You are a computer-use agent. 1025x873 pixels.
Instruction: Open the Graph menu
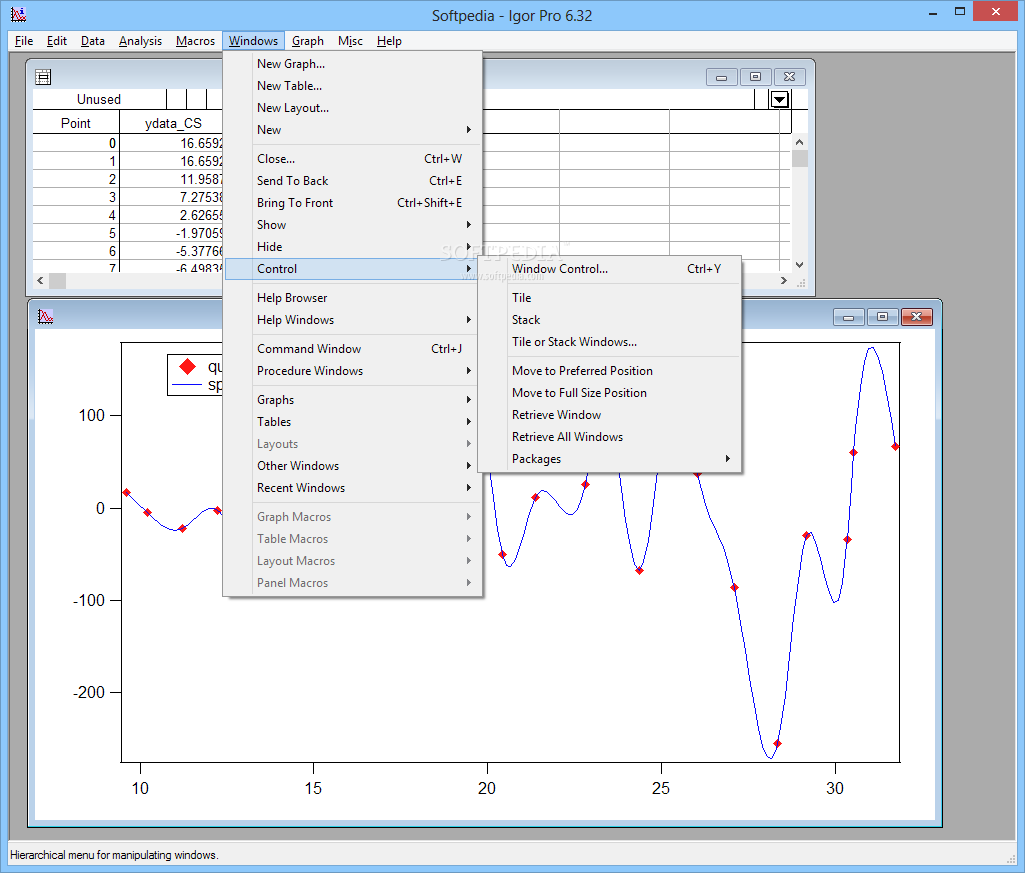click(x=308, y=41)
